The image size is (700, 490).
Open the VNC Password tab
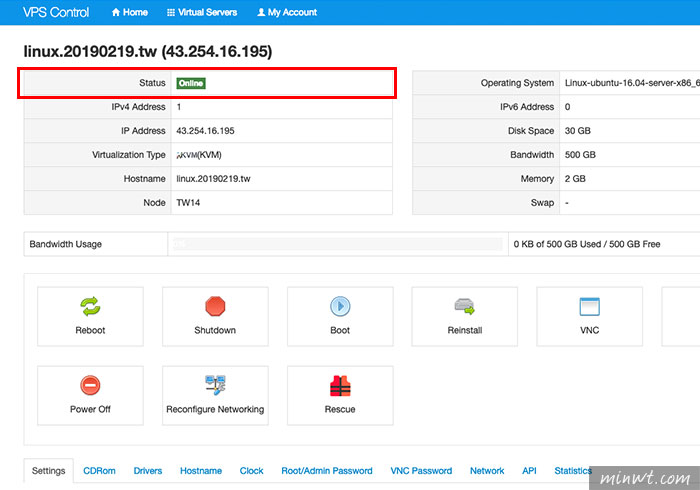pyautogui.click(x=421, y=471)
